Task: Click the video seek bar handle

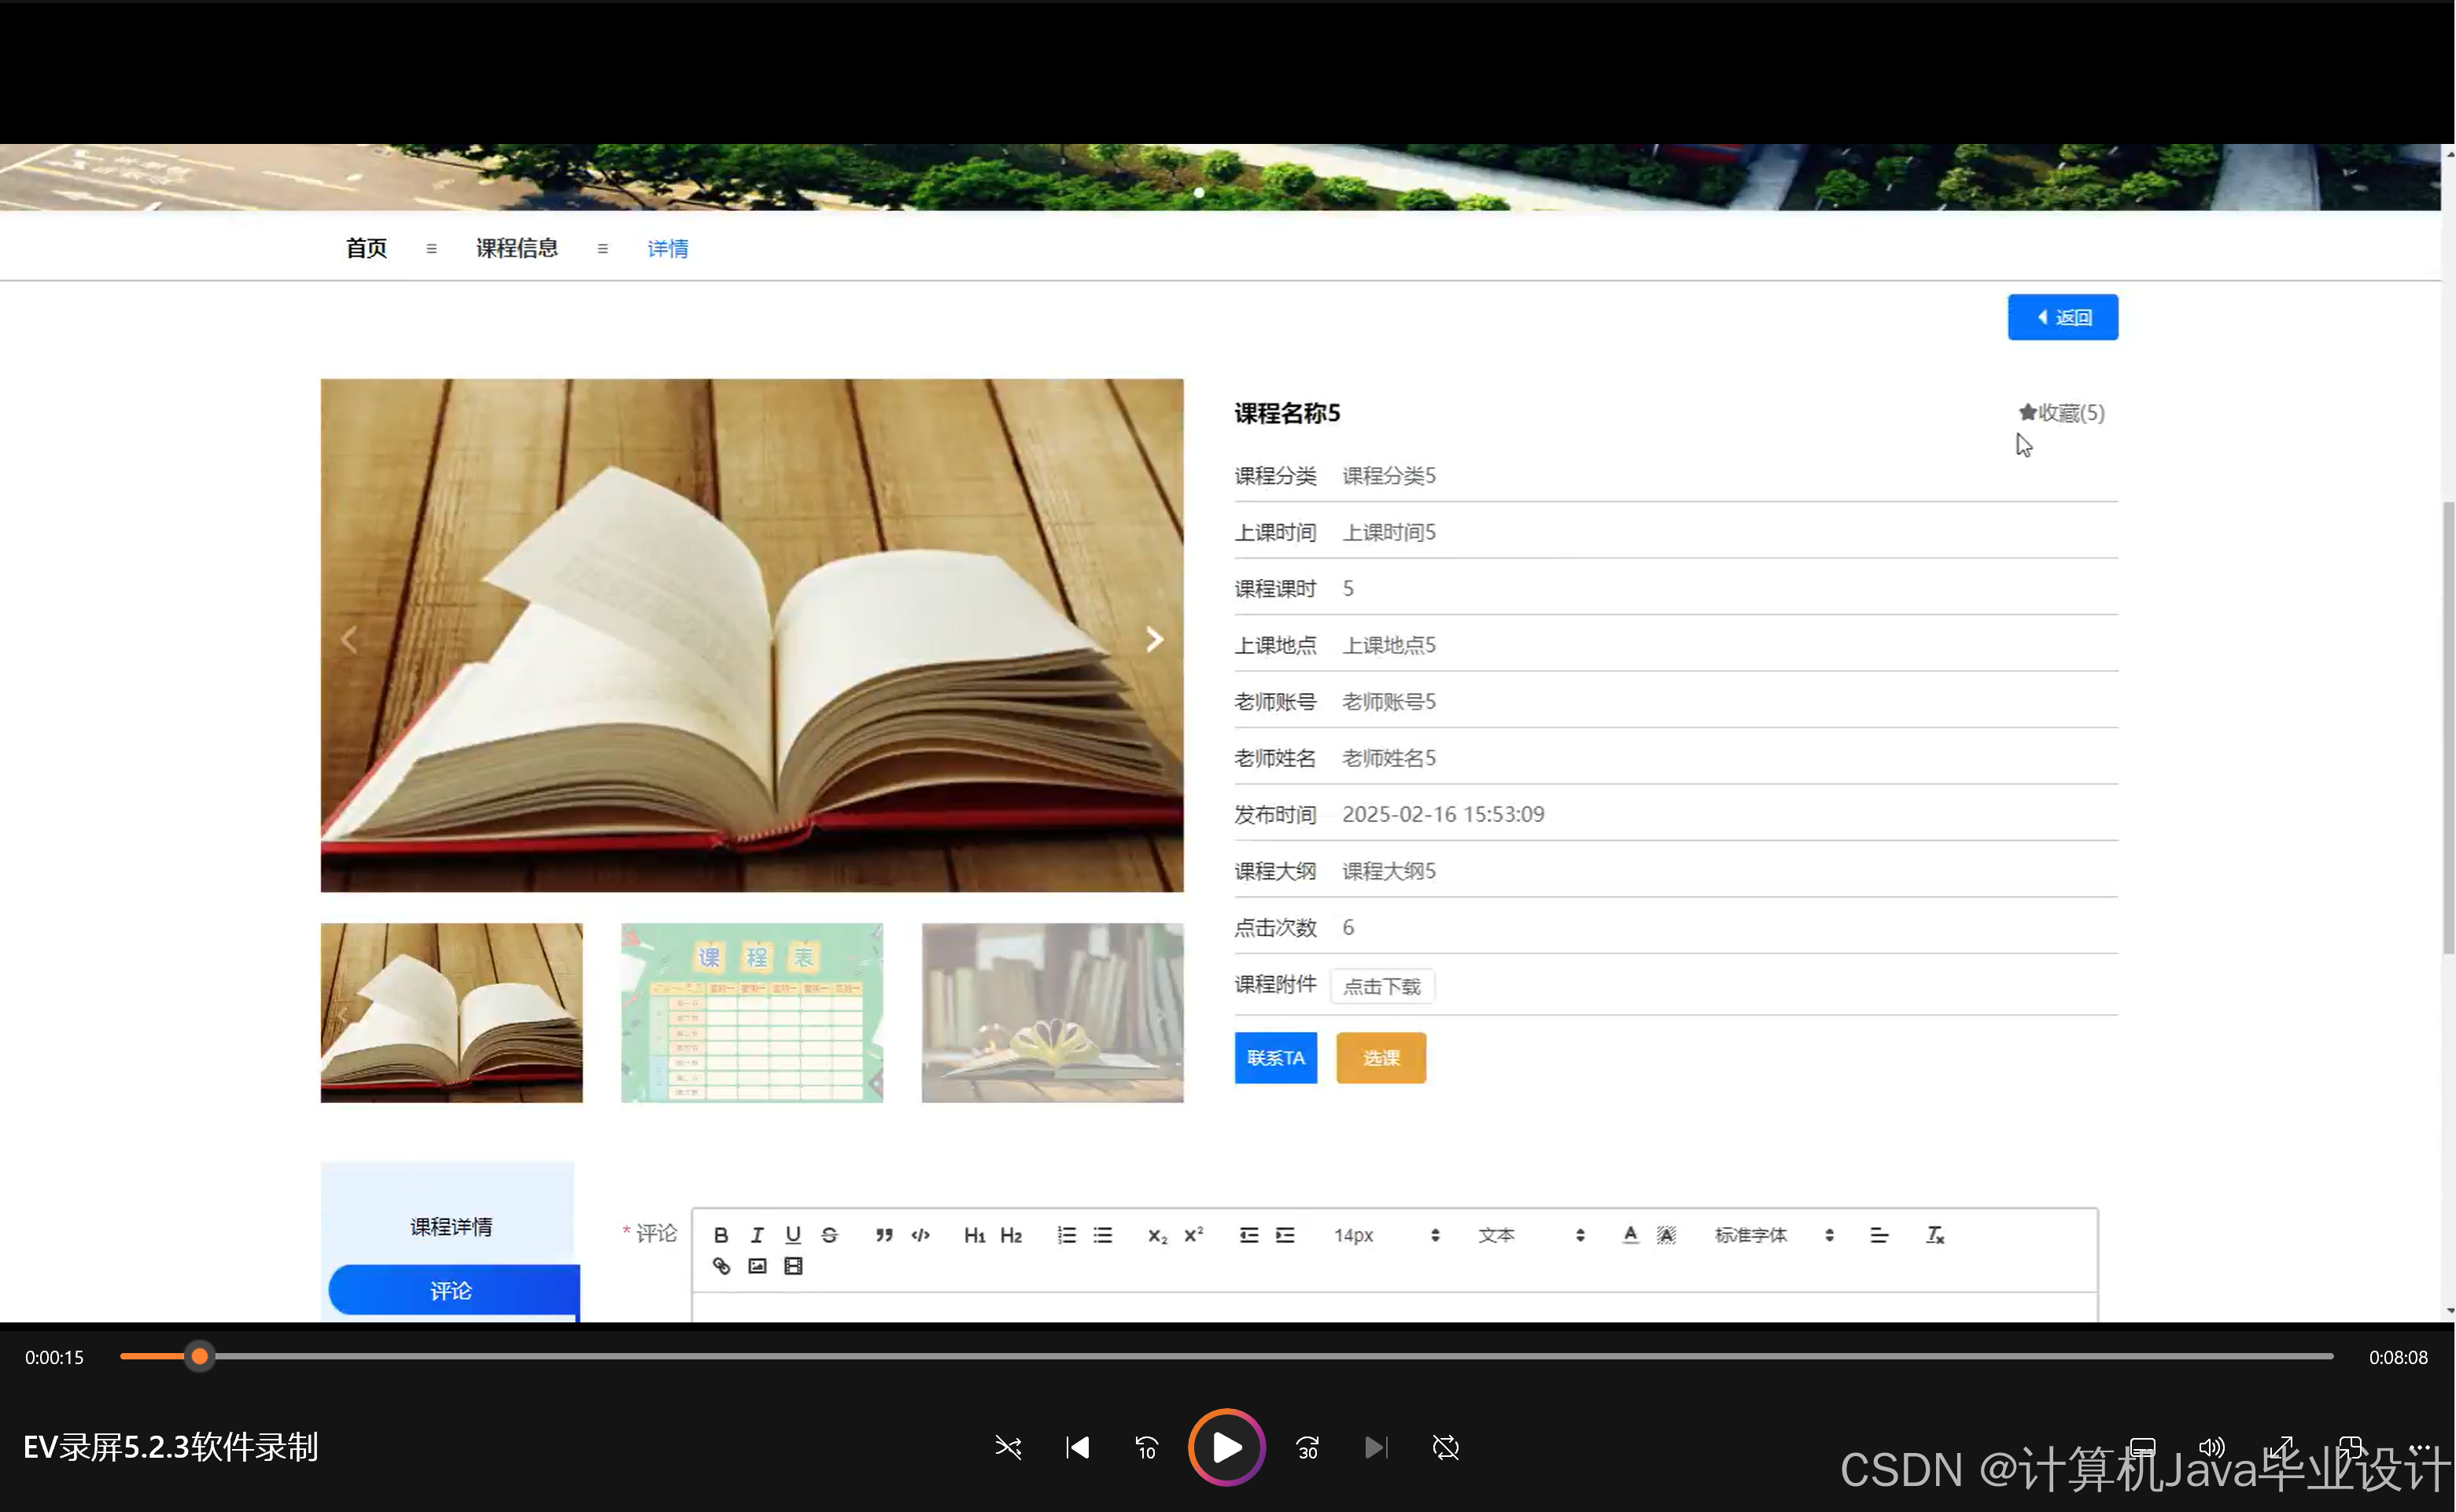Action: click(200, 1356)
